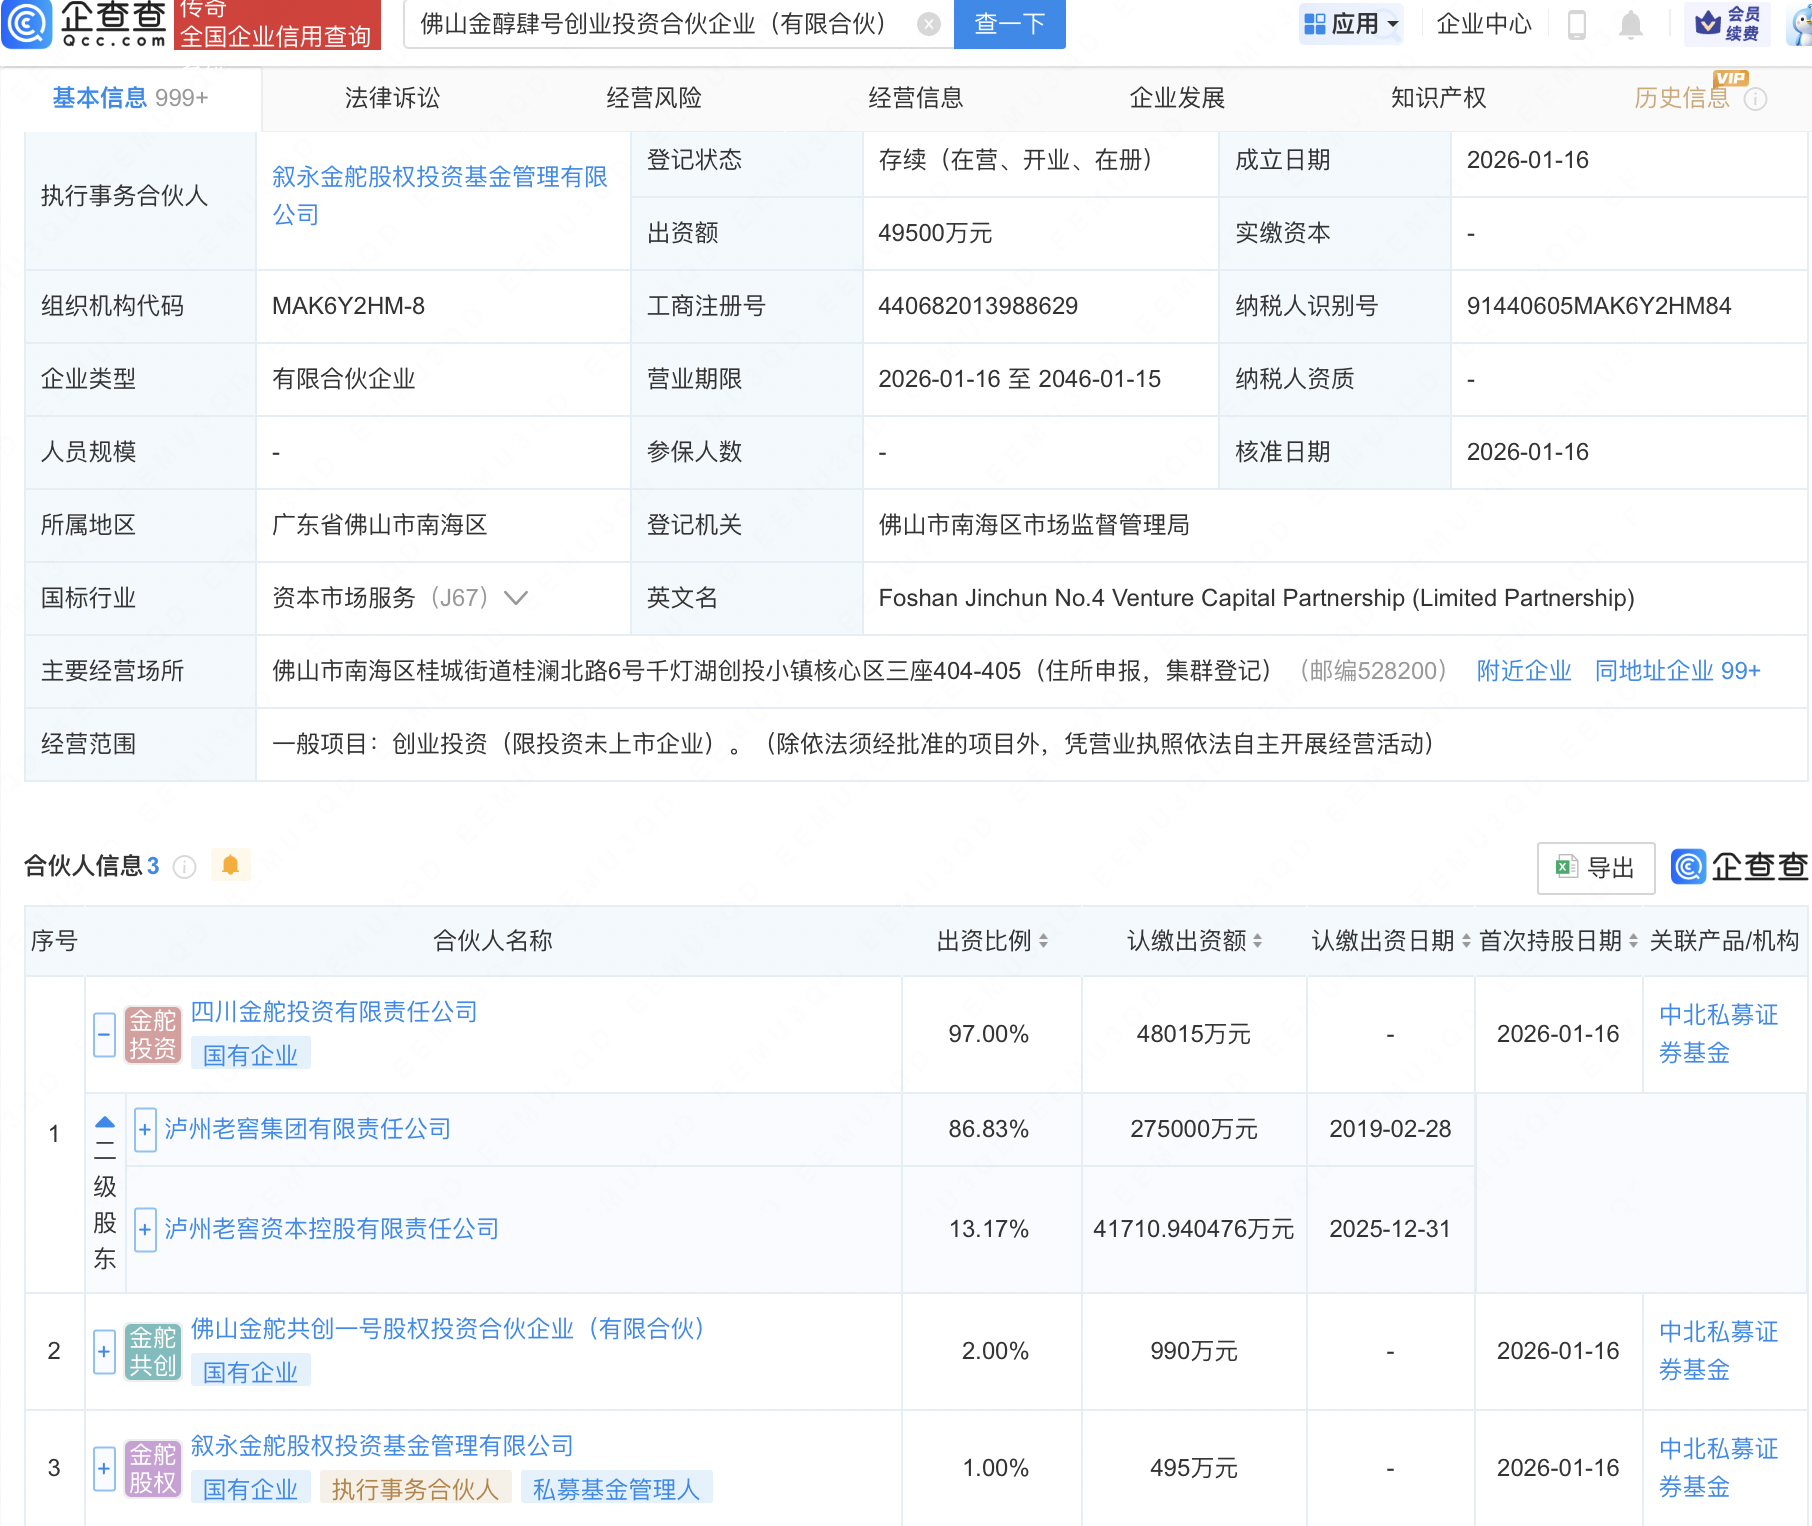Expand the 泸州老窖集团有限责任公司 shareholder row
1812x1526 pixels.
point(145,1130)
